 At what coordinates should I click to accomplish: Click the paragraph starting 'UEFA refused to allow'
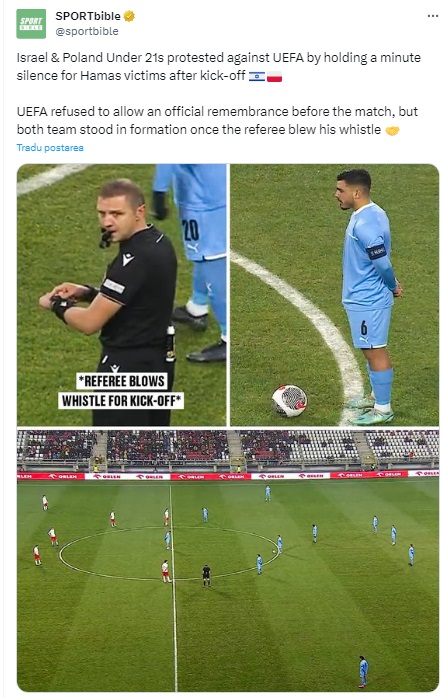(x=217, y=121)
